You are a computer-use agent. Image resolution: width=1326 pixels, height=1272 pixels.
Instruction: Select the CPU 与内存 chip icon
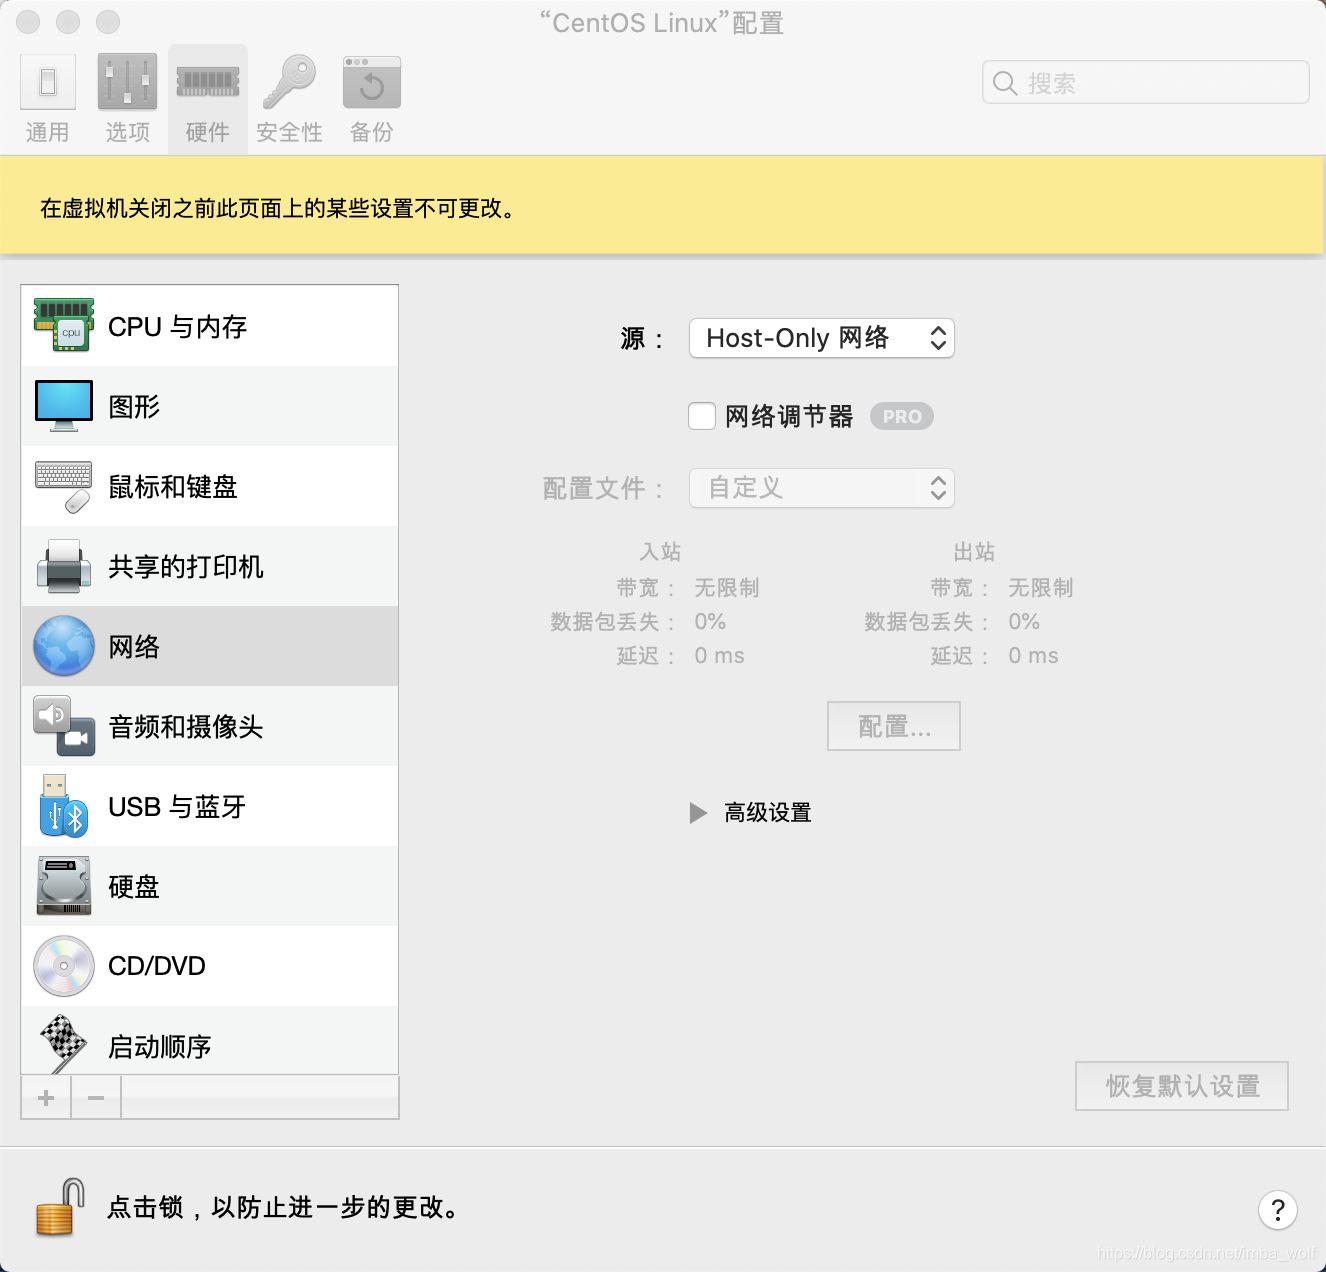pyautogui.click(x=64, y=326)
